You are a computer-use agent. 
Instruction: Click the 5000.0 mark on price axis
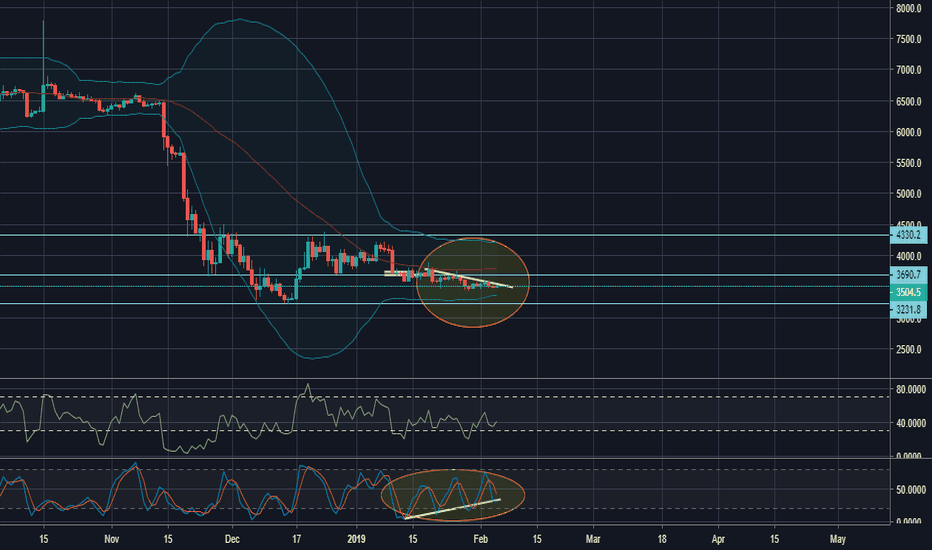pyautogui.click(x=909, y=194)
